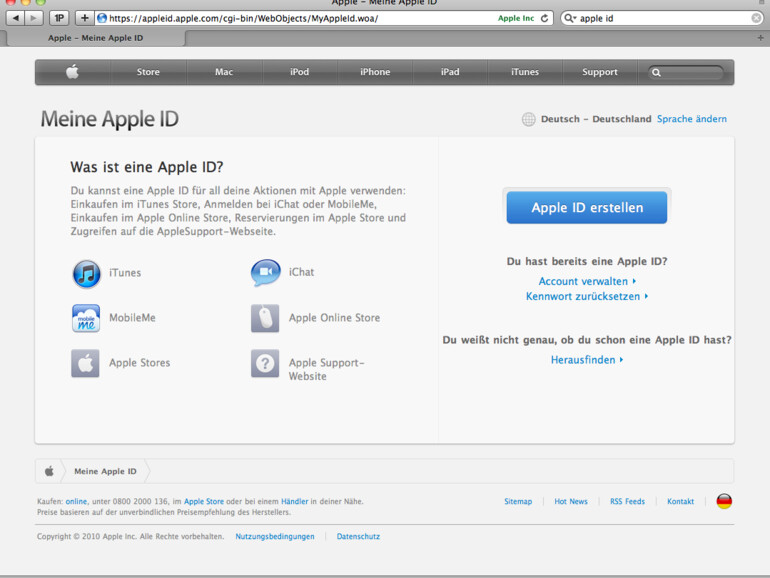Click the Kontakt footer link

tap(680, 501)
